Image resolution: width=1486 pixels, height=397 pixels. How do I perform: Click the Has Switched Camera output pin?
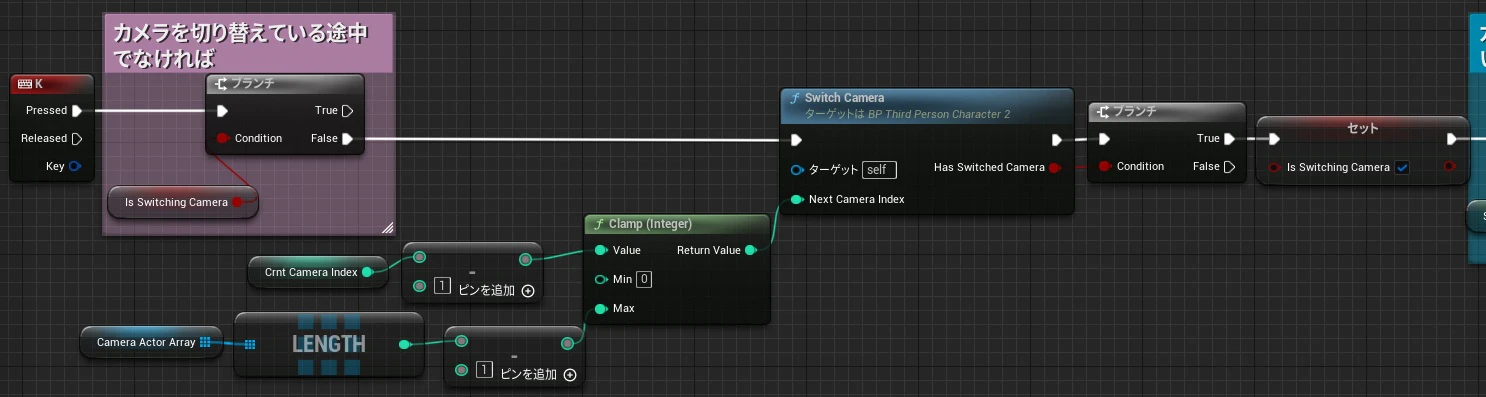click(1056, 167)
